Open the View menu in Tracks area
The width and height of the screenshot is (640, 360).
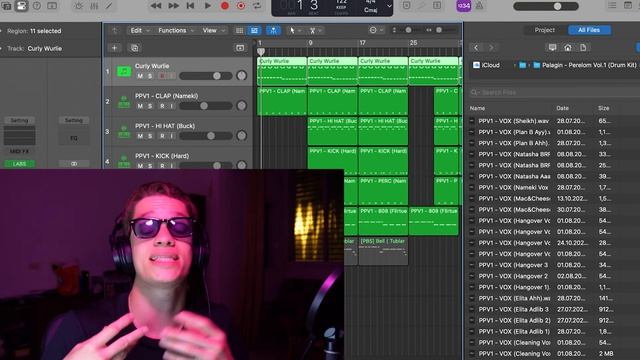pyautogui.click(x=213, y=31)
